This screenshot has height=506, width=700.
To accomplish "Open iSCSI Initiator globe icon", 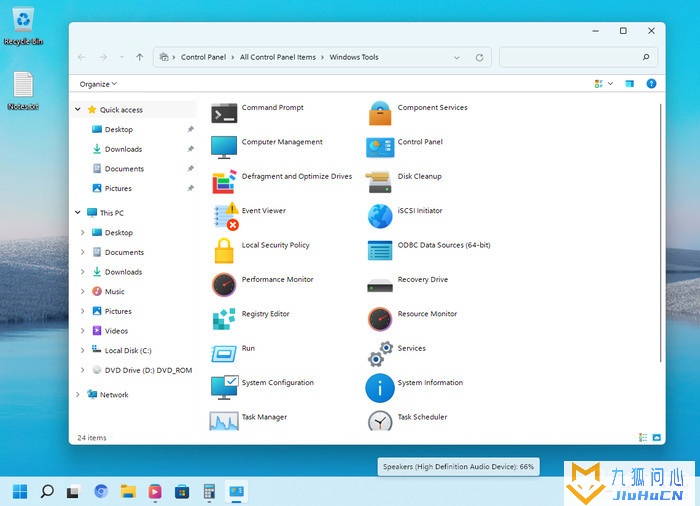I will (x=380, y=216).
